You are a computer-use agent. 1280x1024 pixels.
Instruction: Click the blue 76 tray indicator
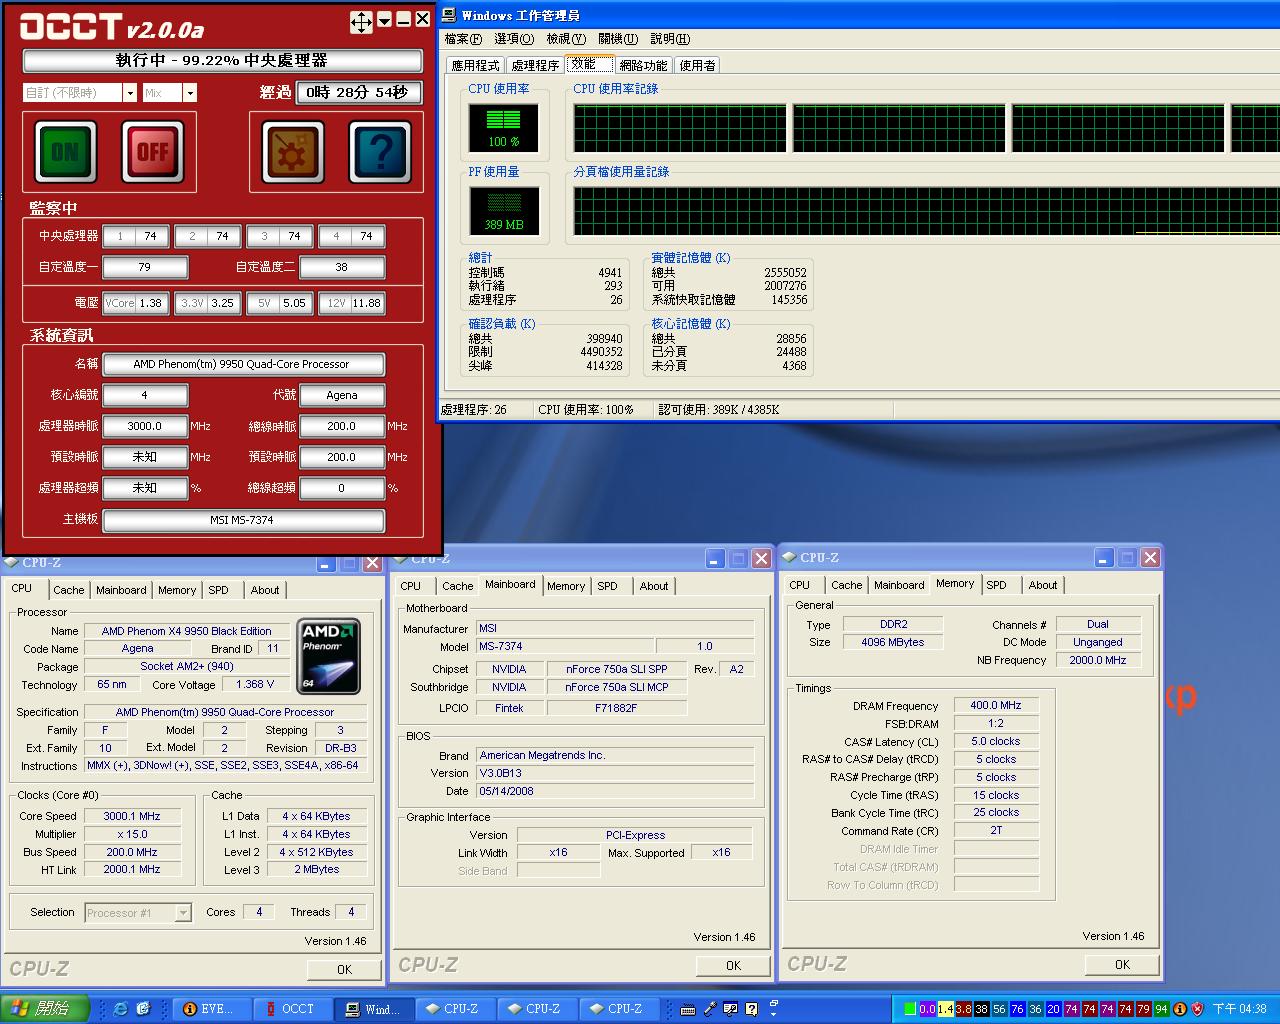1017,1009
